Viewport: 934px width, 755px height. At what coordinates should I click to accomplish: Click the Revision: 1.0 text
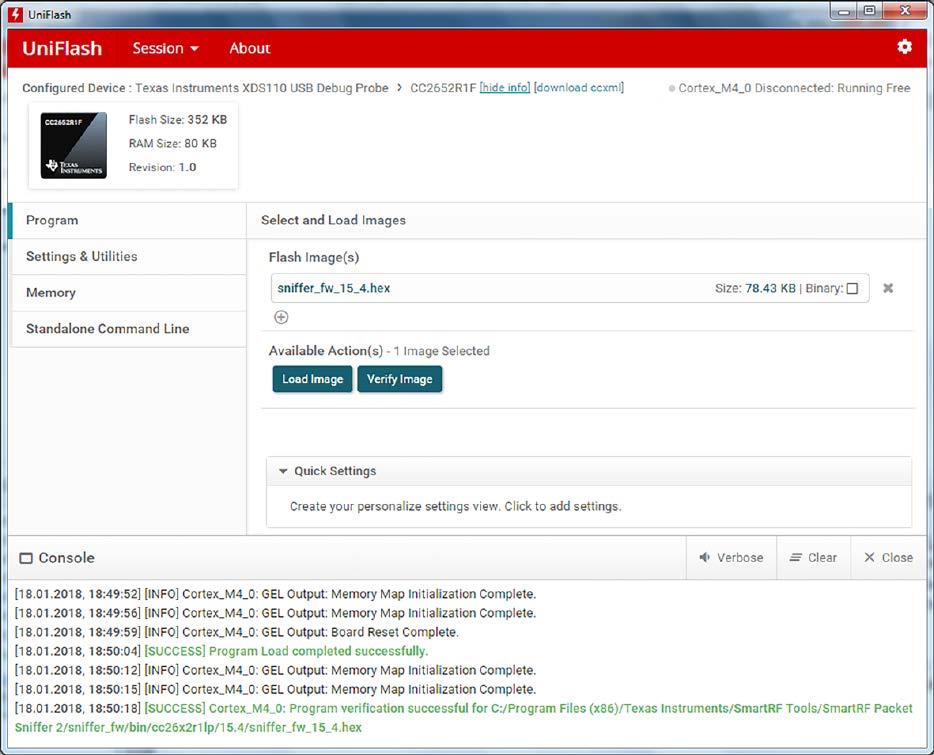point(162,167)
